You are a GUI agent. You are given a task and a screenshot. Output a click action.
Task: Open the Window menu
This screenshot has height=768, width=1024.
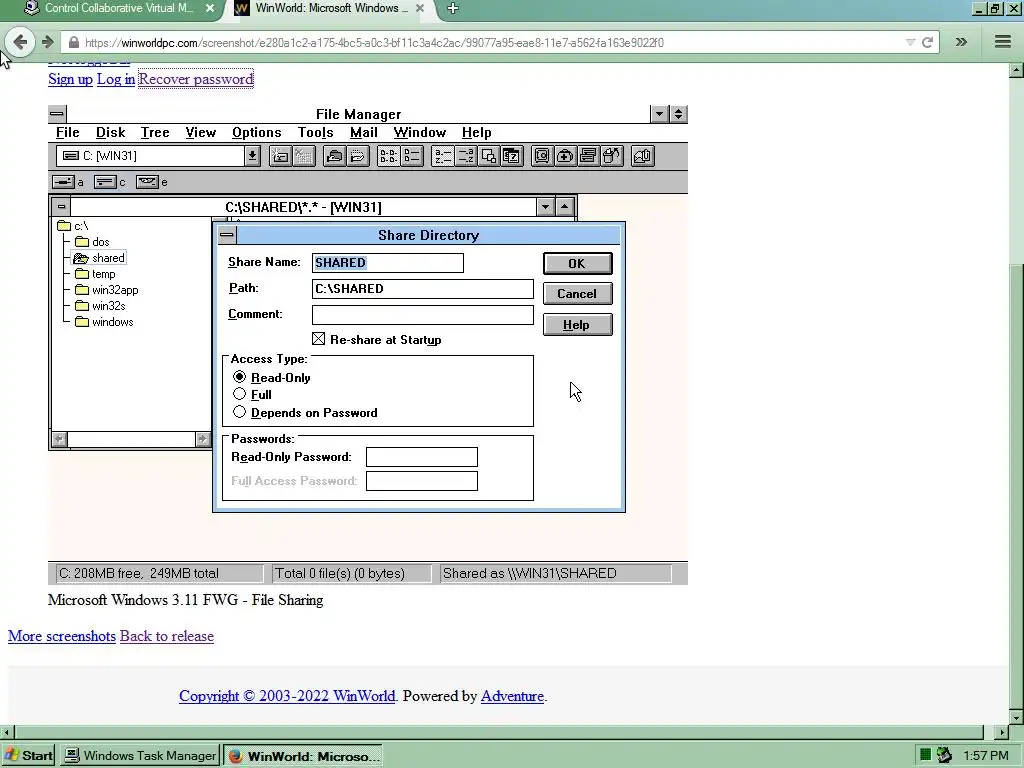pyautogui.click(x=420, y=133)
